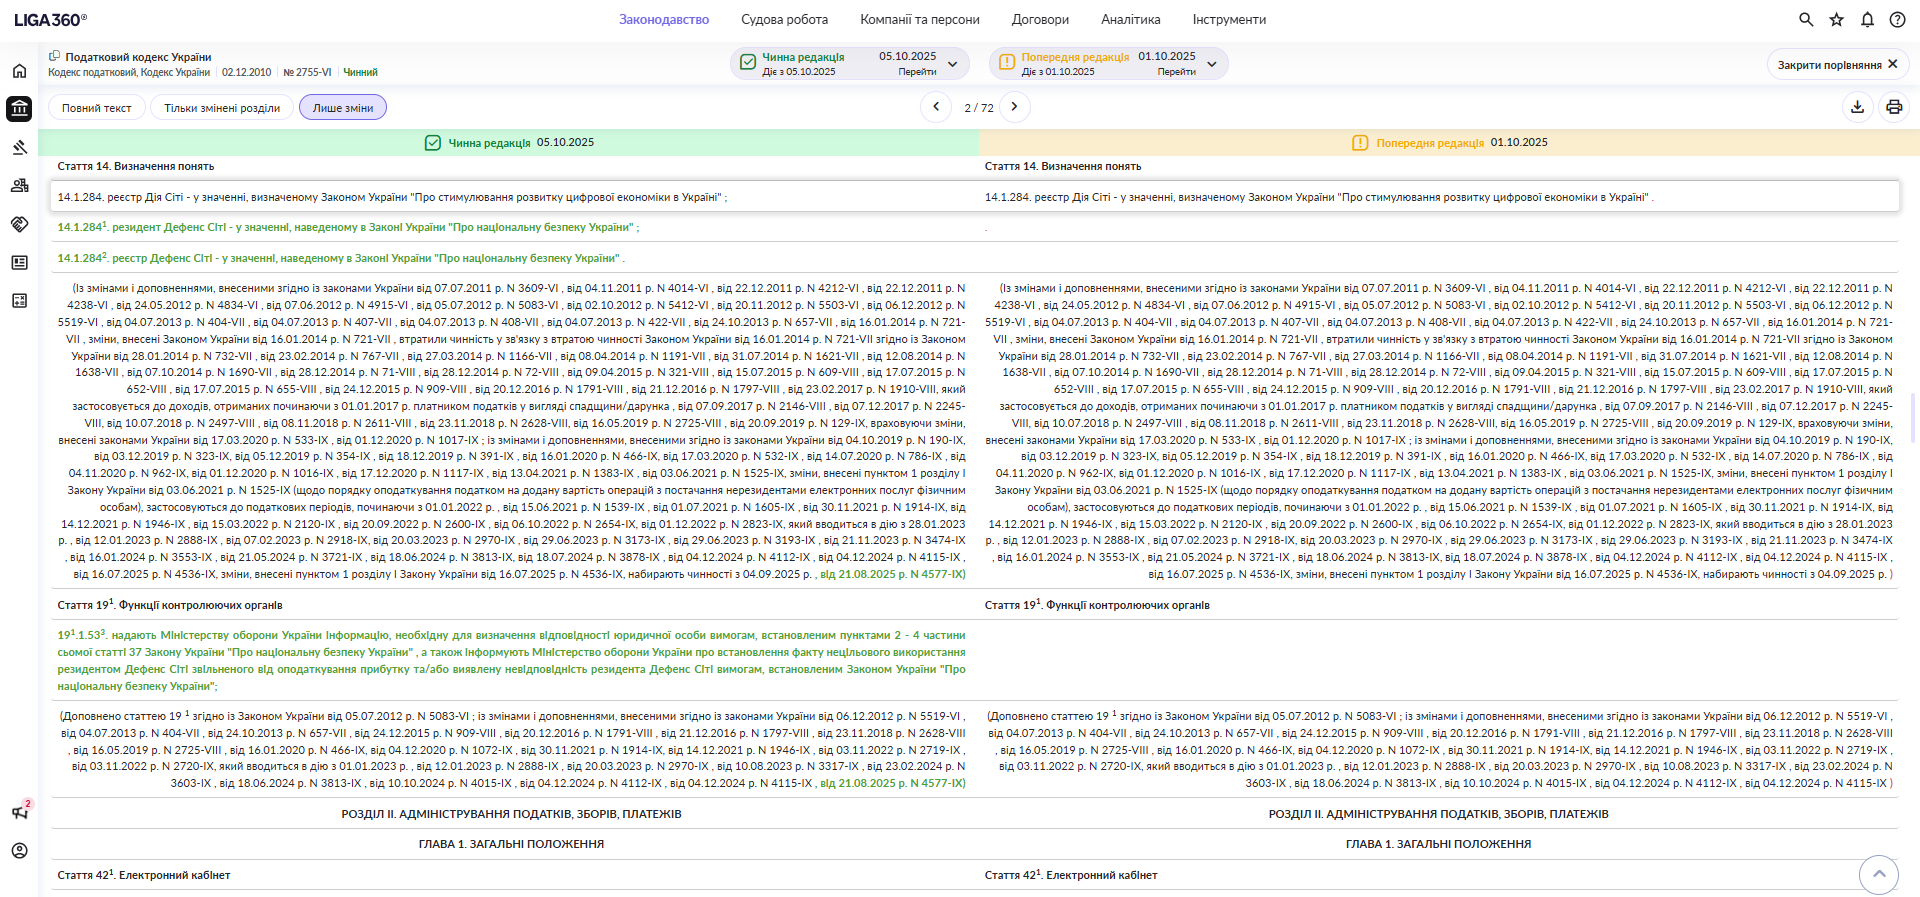1920x897 pixels.
Task: Open favorites star icon
Action: [x=1837, y=19]
